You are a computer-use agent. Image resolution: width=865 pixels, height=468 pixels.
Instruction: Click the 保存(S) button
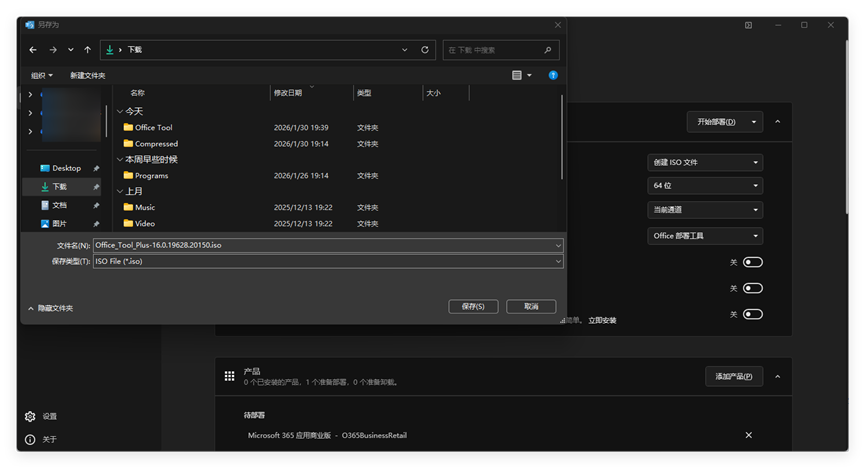[473, 306]
